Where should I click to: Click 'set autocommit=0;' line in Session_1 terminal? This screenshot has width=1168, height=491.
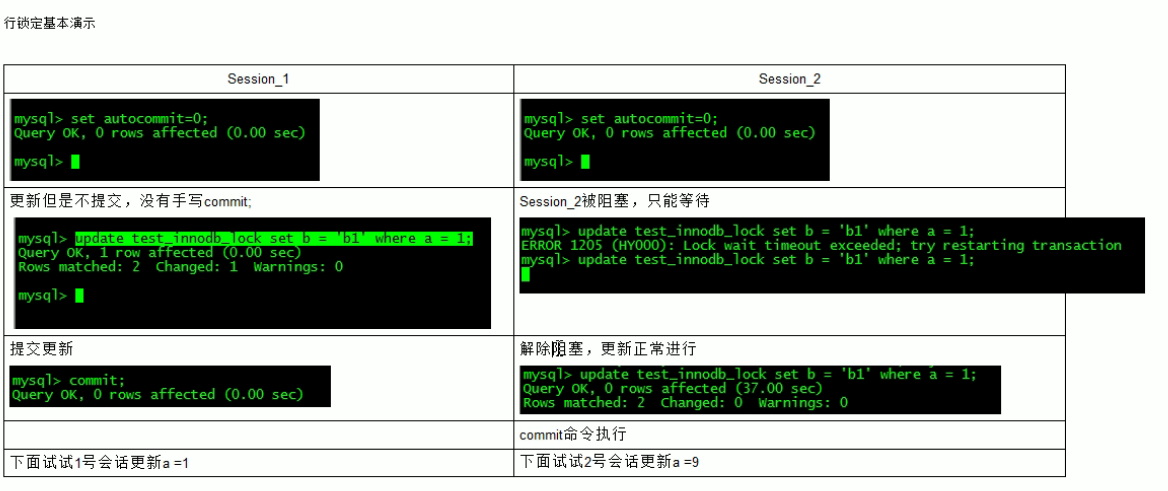tap(112, 118)
